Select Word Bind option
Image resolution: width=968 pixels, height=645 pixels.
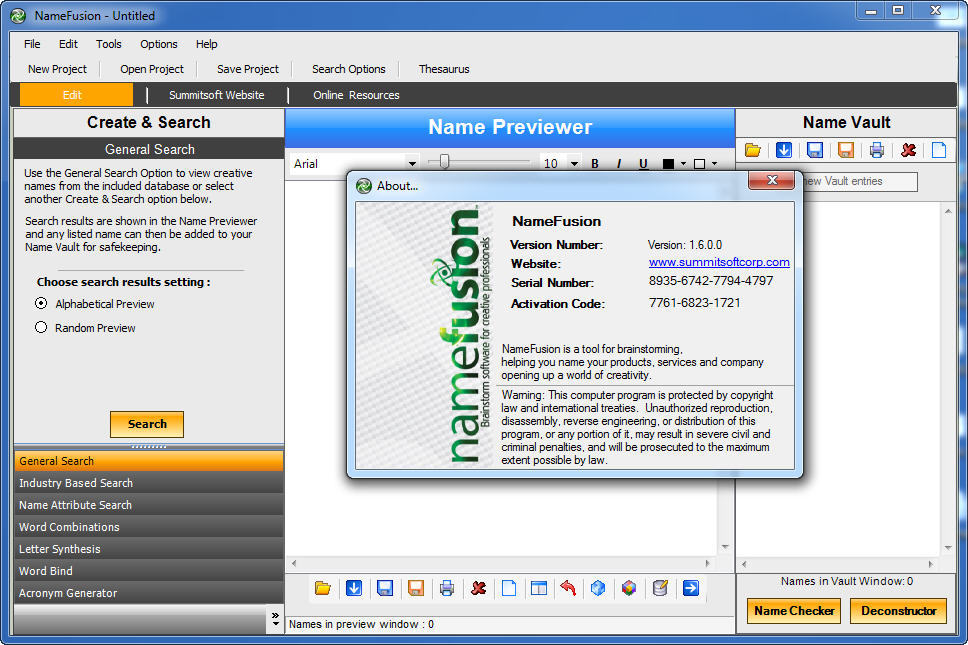pyautogui.click(x=148, y=571)
